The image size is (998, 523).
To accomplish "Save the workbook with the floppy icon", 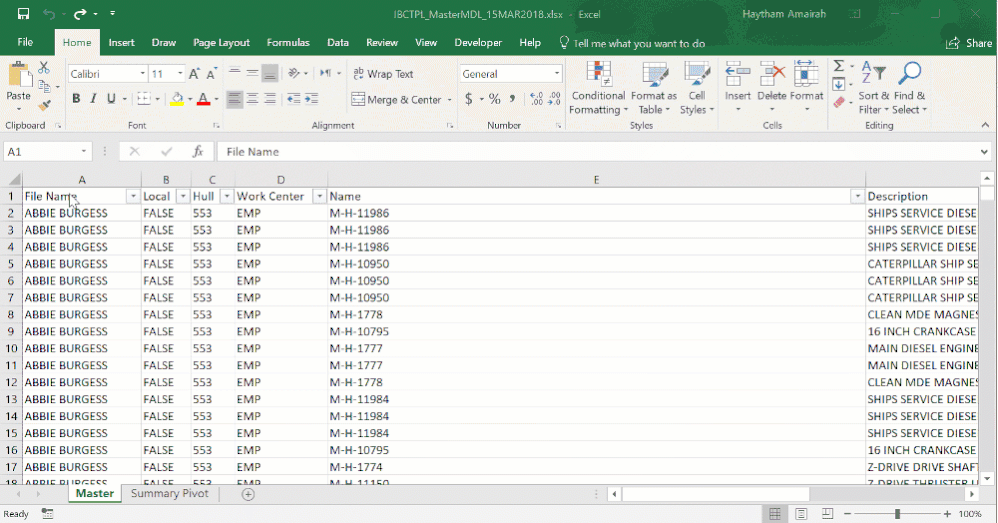I will coord(24,13).
